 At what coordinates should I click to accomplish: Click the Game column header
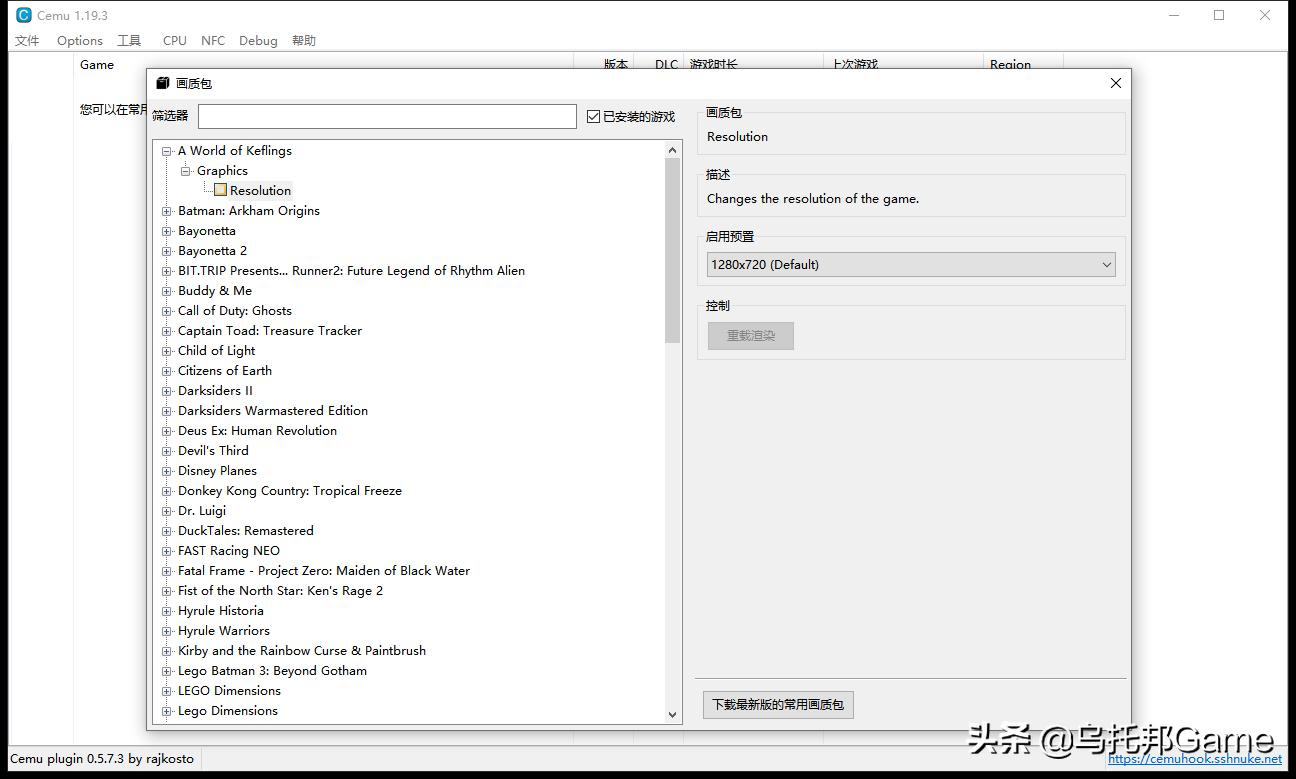coord(97,64)
